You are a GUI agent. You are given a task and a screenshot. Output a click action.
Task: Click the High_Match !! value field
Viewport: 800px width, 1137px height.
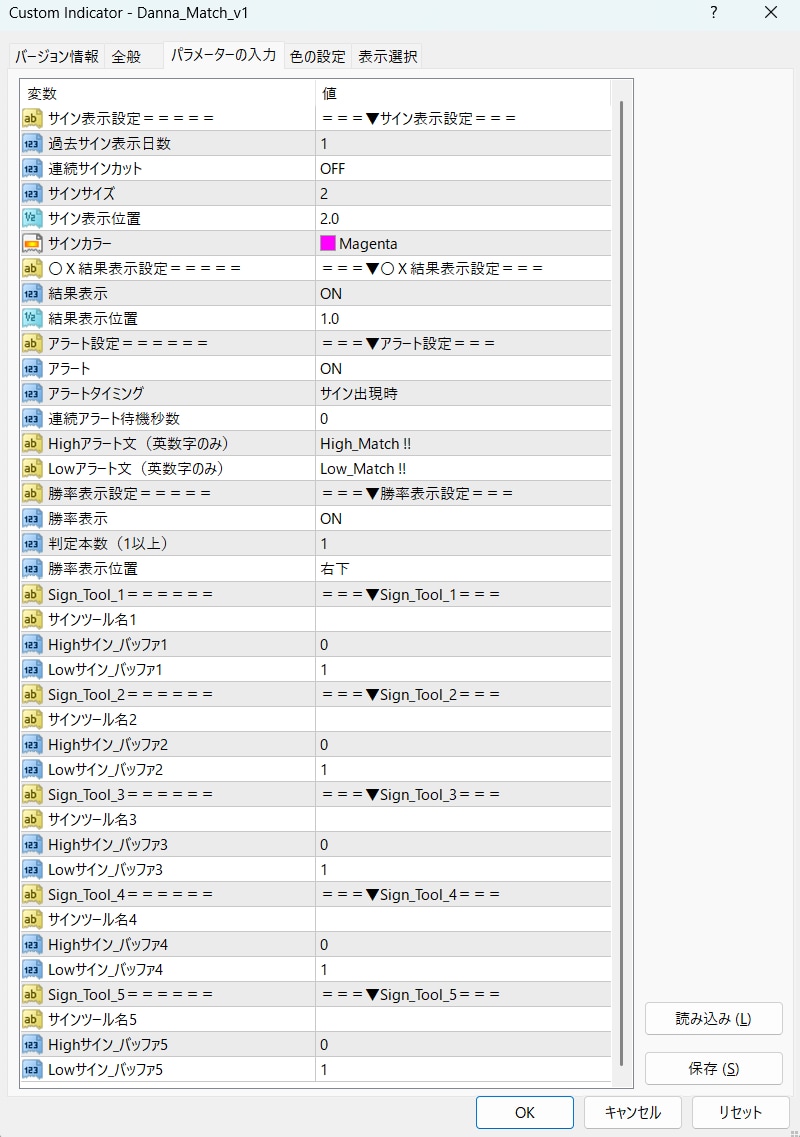pyautogui.click(x=463, y=444)
